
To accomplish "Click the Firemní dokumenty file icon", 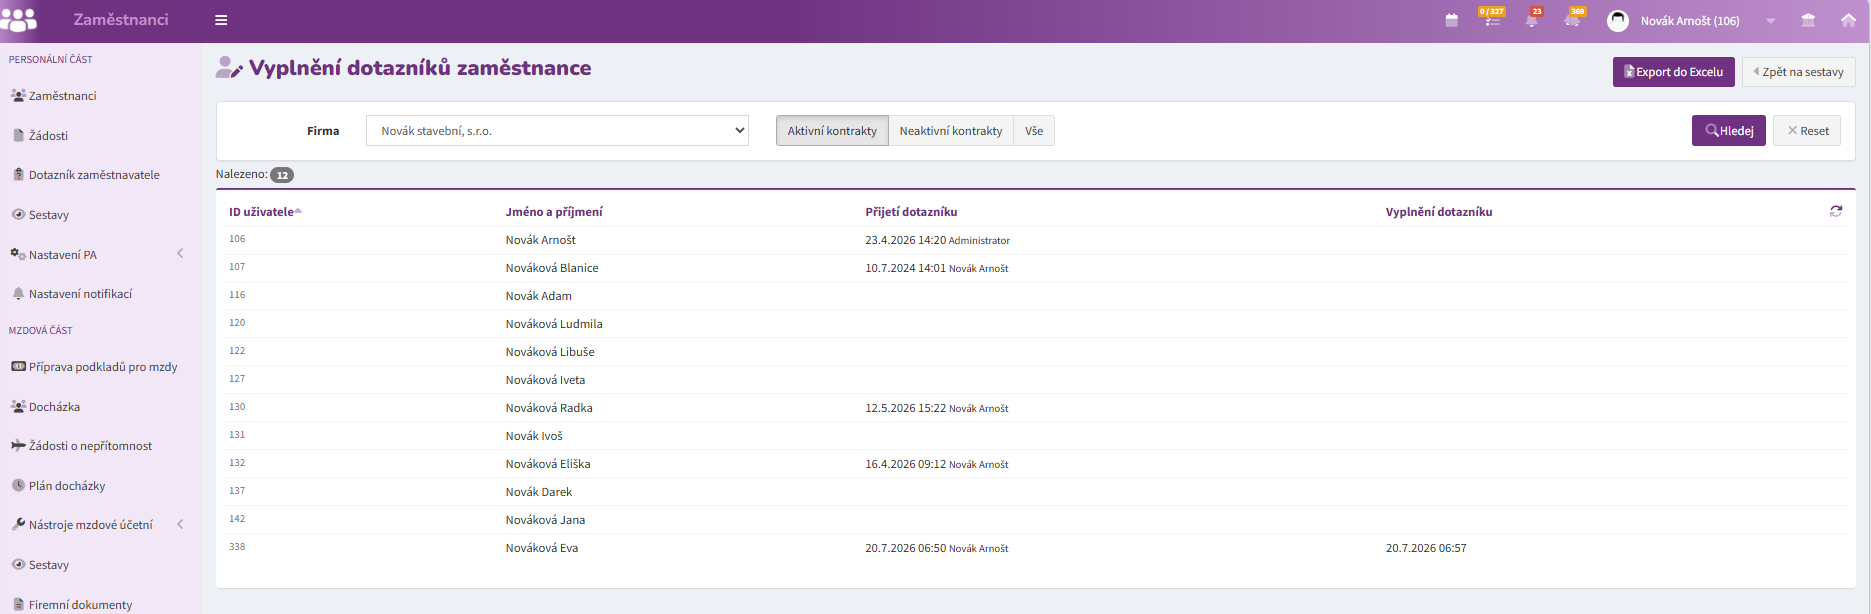I will click(18, 604).
